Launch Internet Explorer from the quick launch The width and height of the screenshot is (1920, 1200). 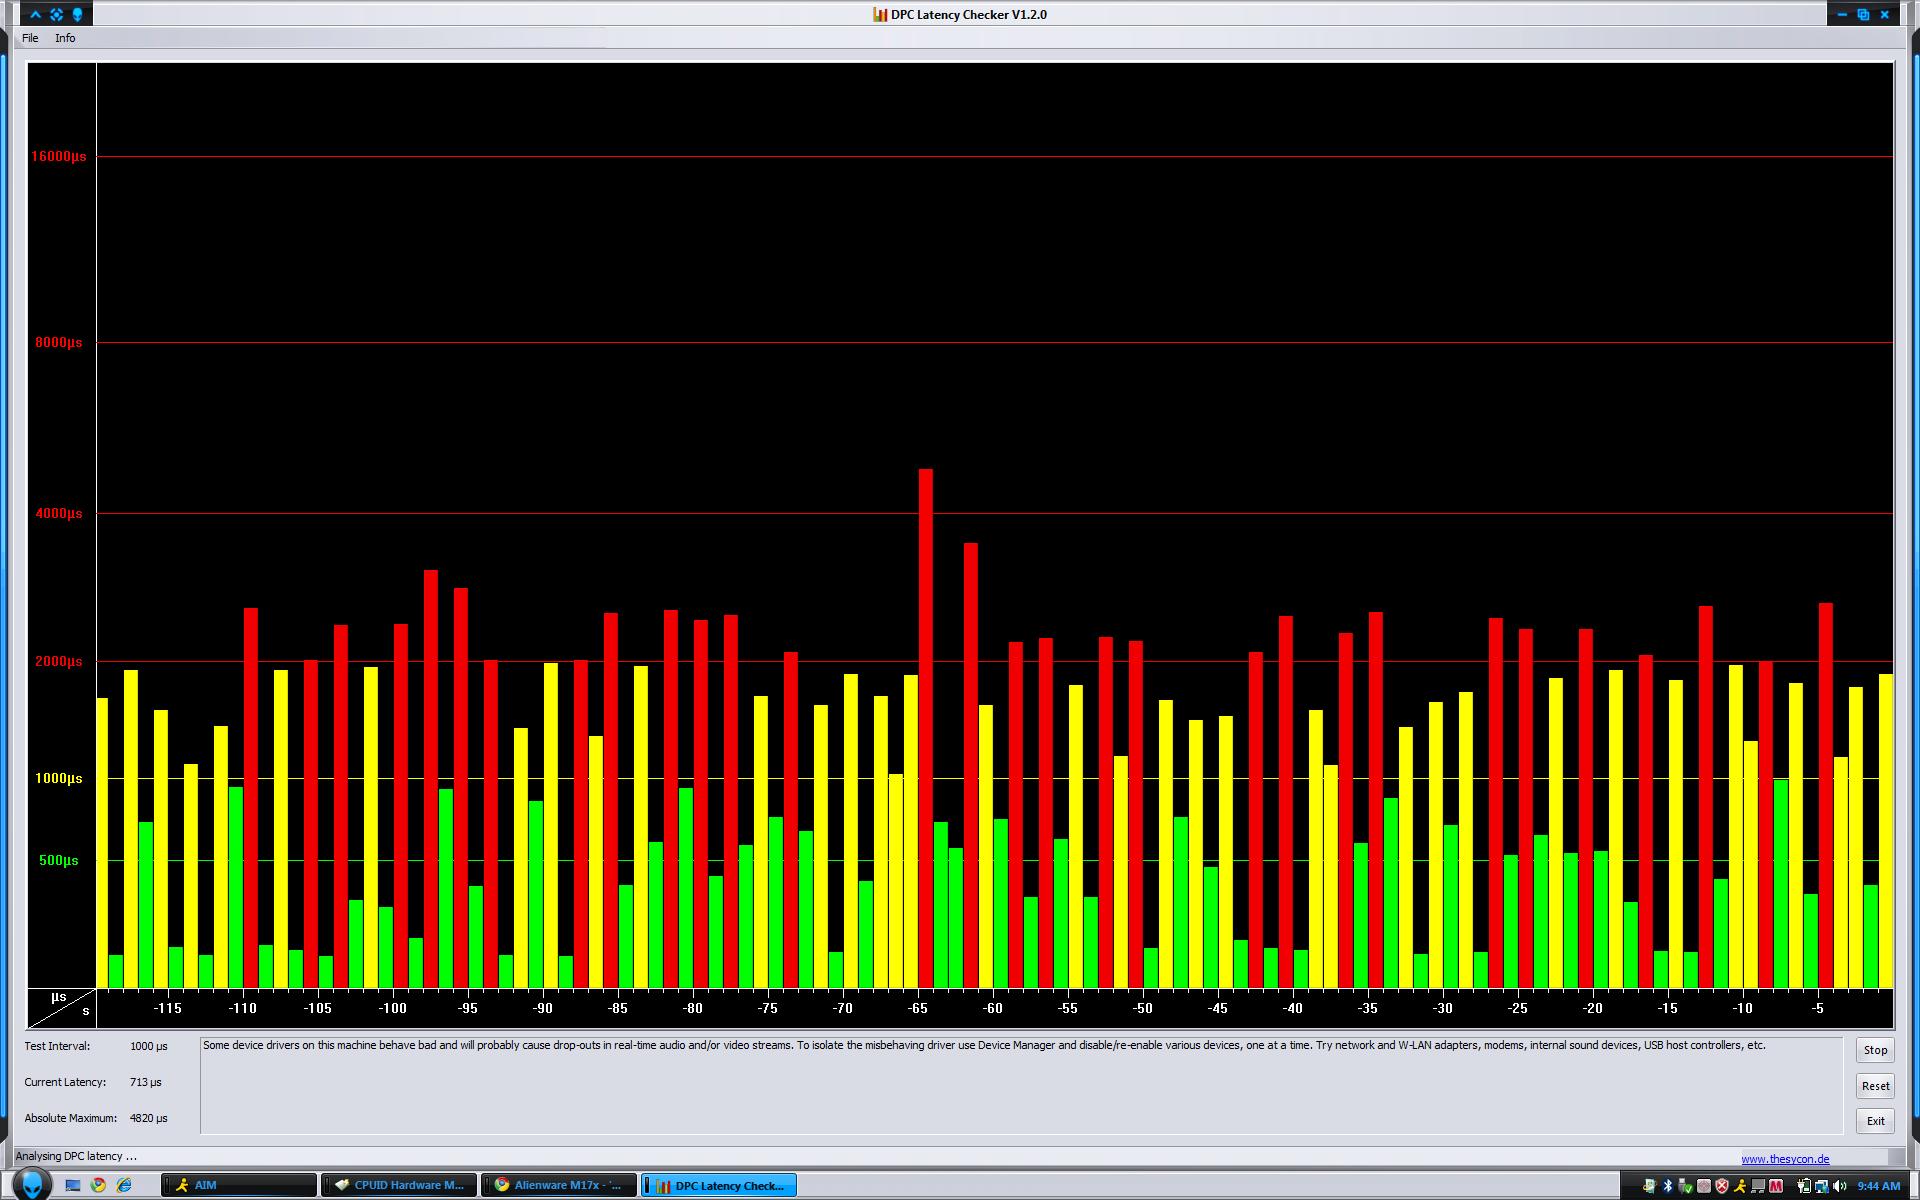[x=124, y=1185]
